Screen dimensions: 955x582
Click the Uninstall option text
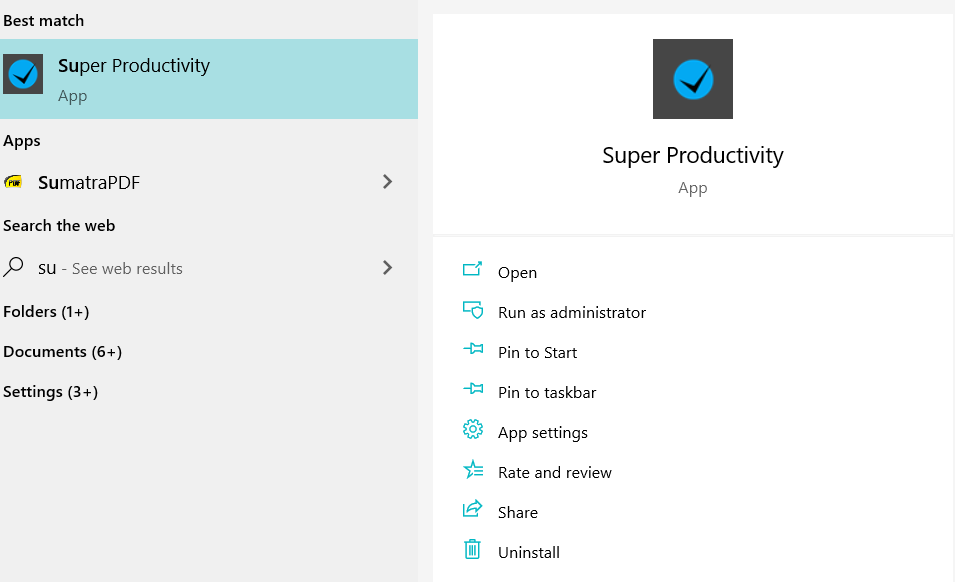click(529, 551)
